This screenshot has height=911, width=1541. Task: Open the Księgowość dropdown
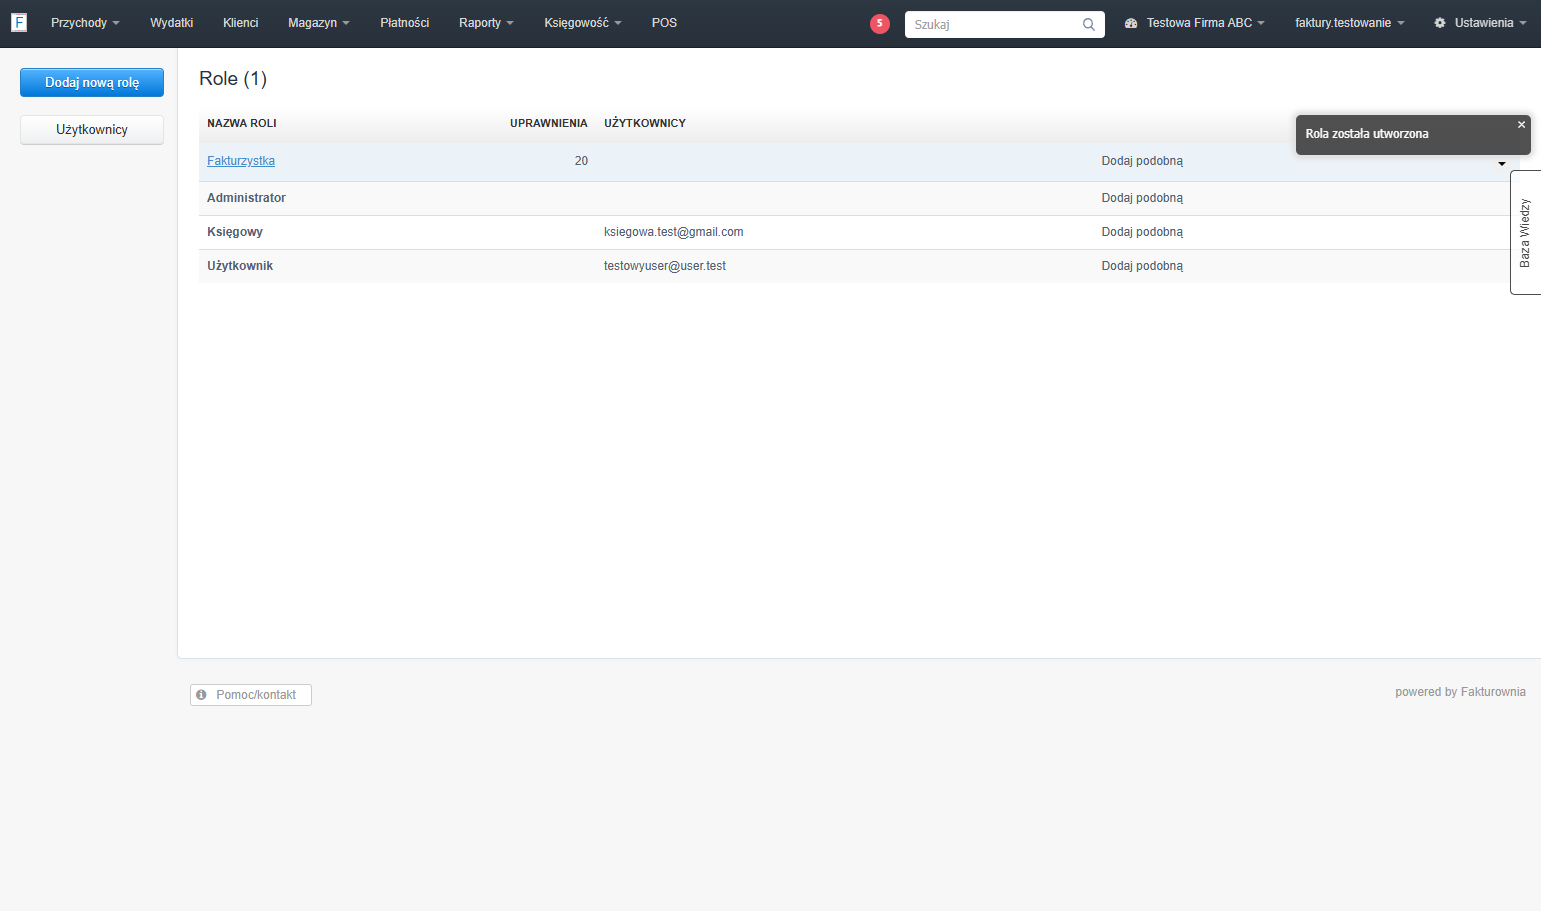point(583,23)
